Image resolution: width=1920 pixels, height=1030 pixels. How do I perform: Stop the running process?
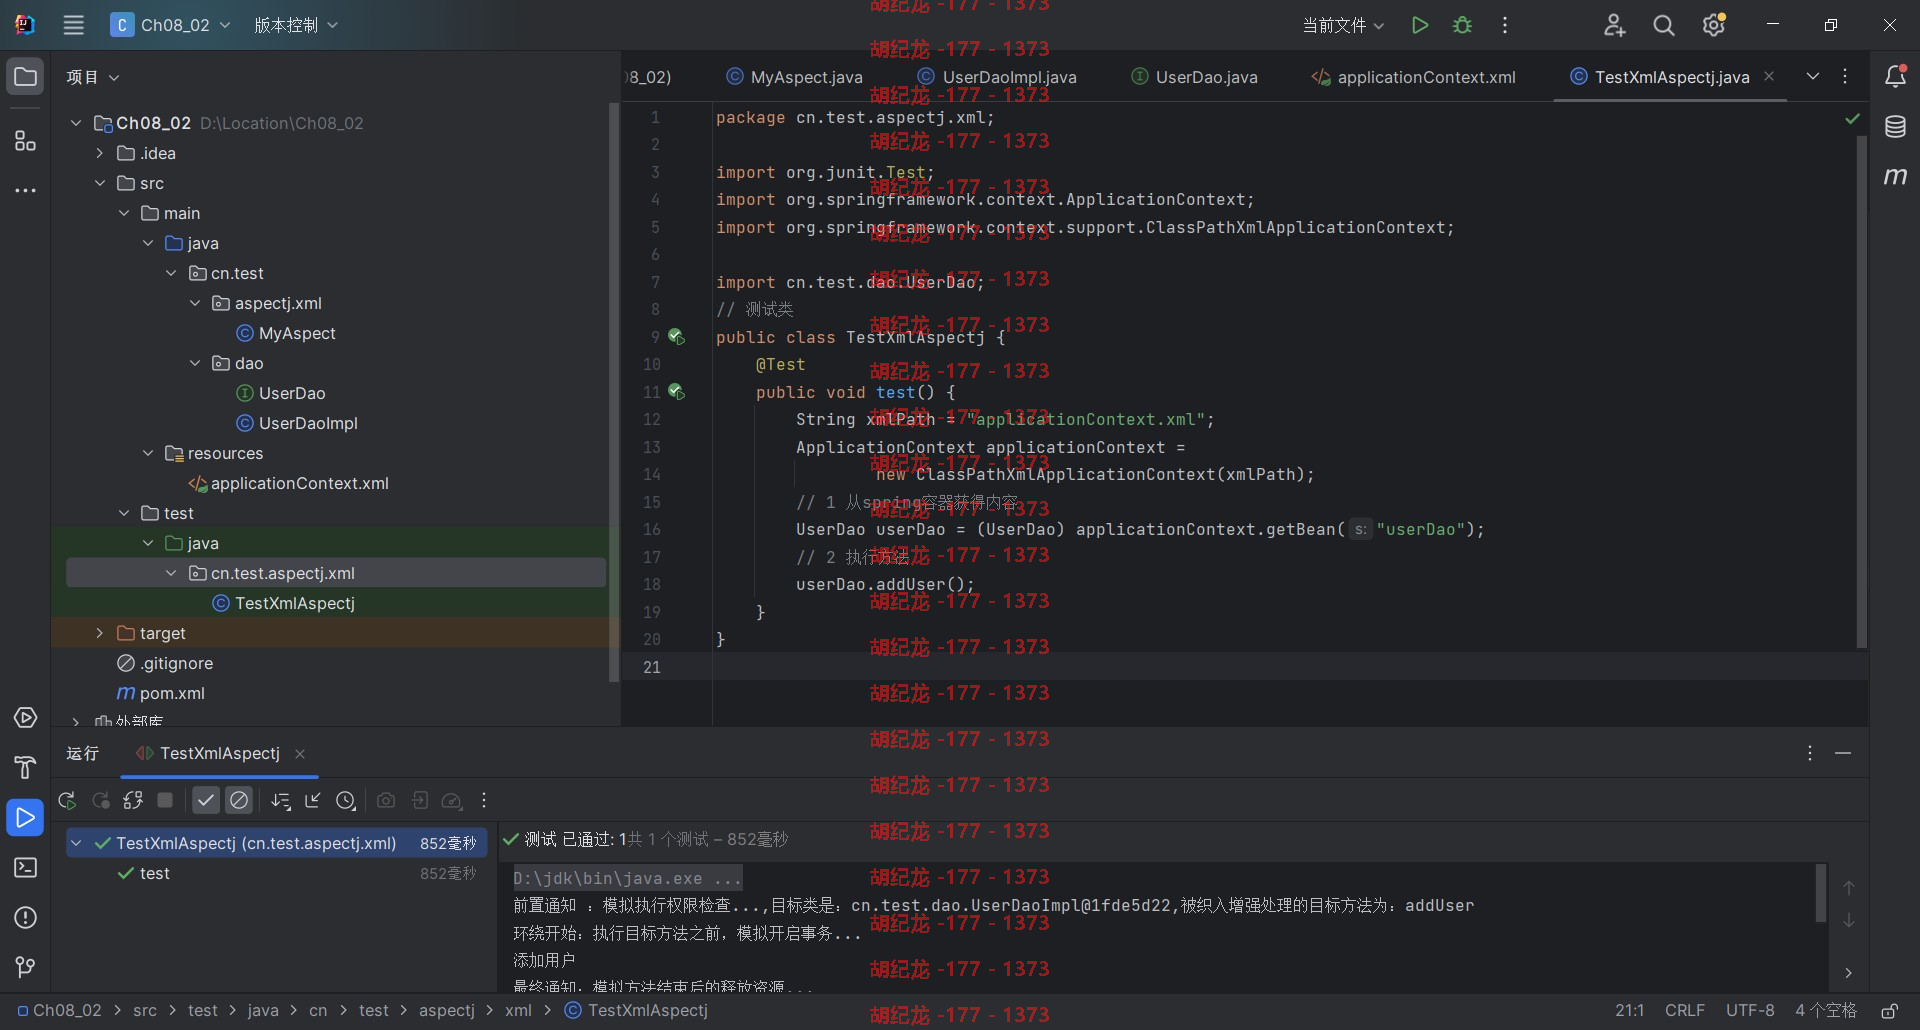point(165,800)
